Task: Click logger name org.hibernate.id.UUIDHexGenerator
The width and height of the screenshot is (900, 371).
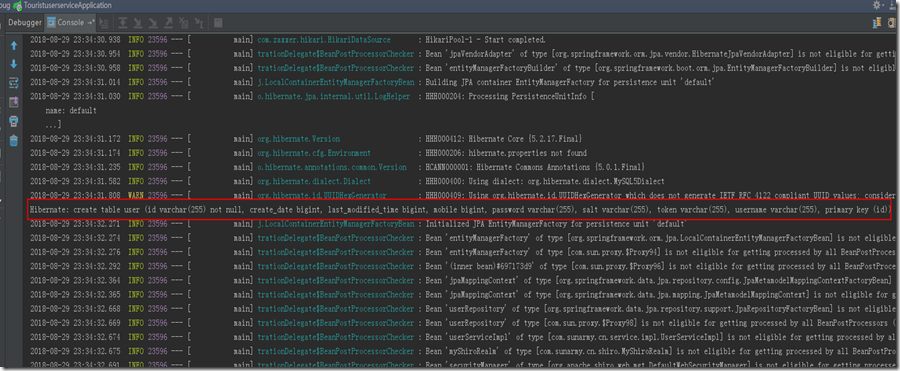Action: click(321, 195)
